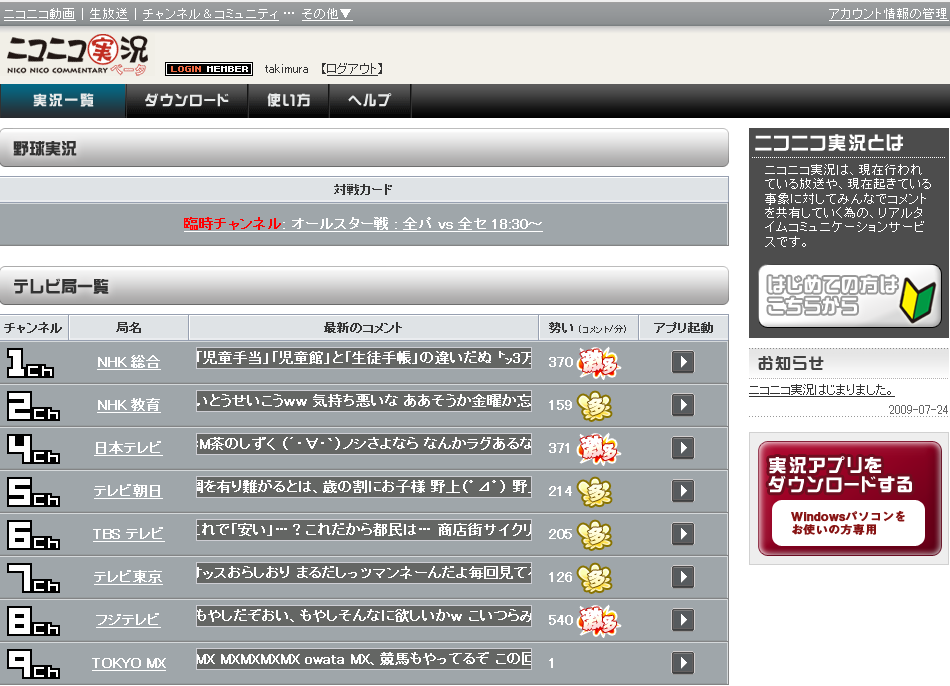
Task: Open the NHK 教育 station link
Action: [128, 405]
